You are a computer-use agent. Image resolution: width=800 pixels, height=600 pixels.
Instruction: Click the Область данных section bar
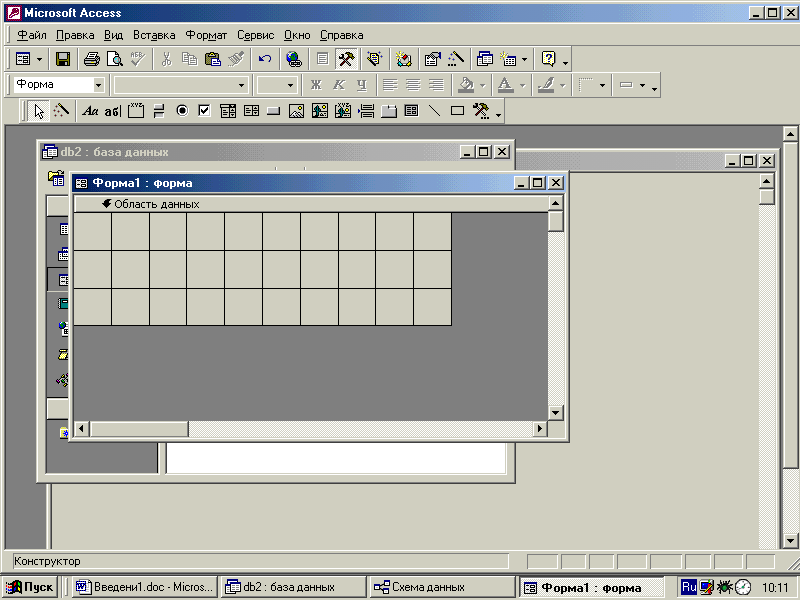coord(311,204)
